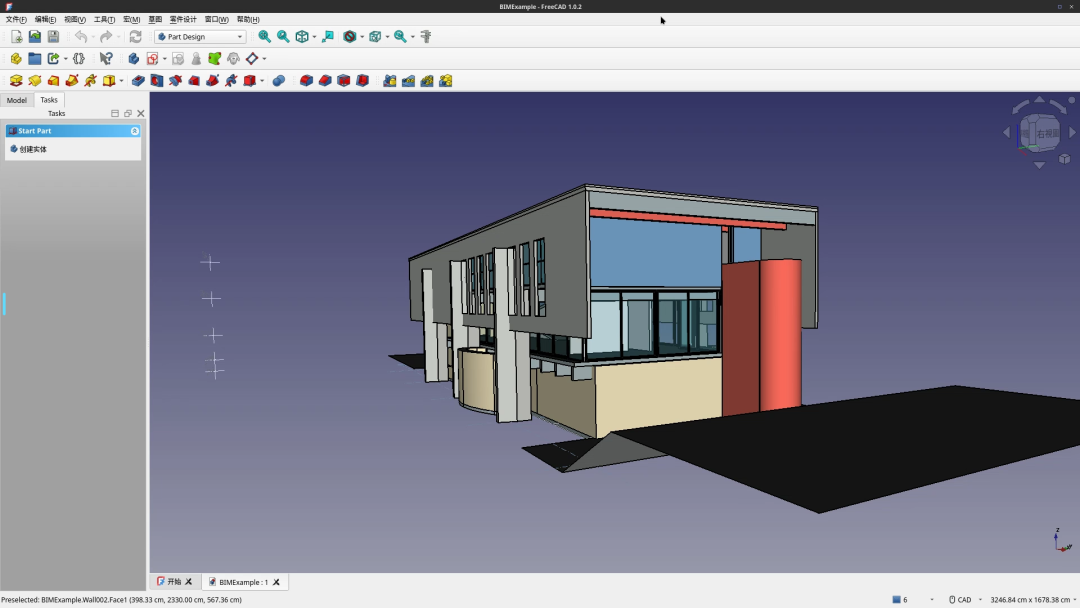The width and height of the screenshot is (1080, 608).
Task: Choose the Groove tool
Action: pyautogui.click(x=175, y=81)
